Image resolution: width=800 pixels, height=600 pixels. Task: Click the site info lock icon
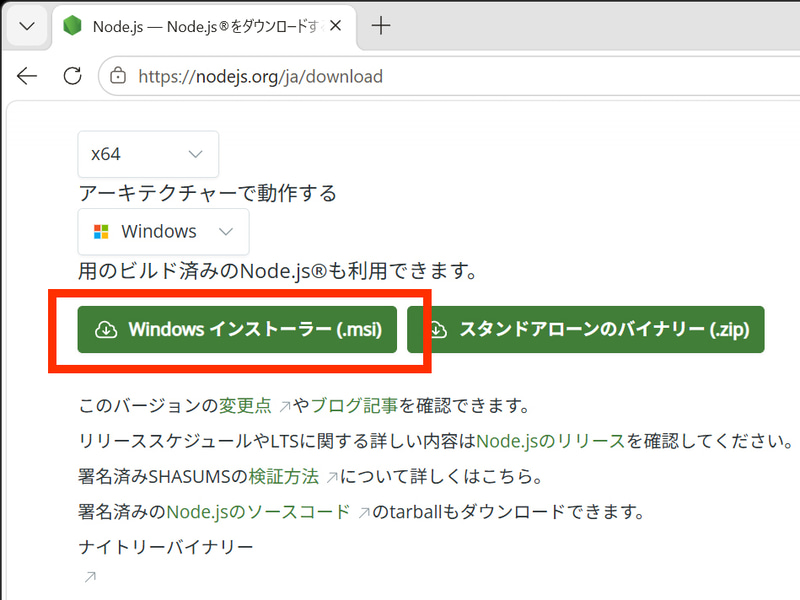point(118,76)
